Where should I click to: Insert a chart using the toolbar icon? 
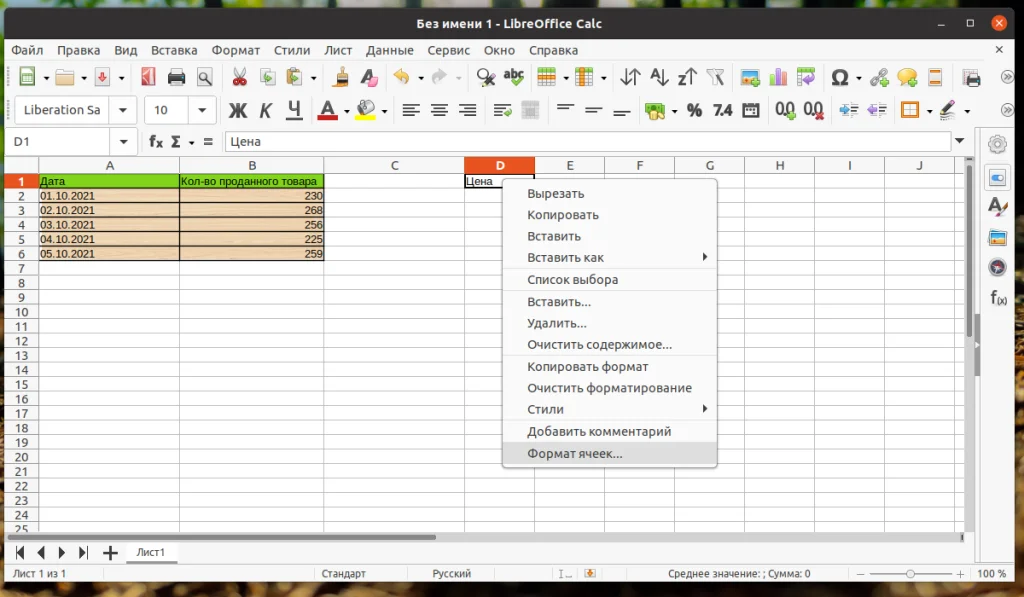tap(778, 77)
